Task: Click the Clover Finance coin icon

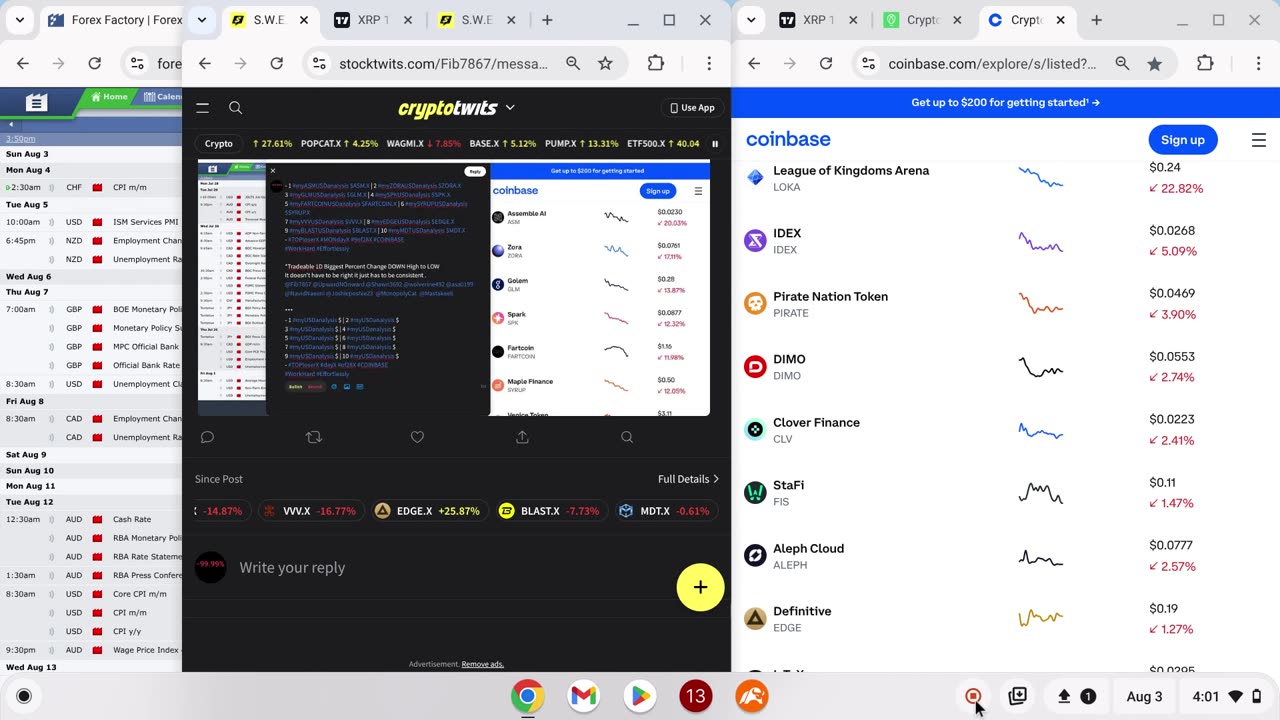Action: (x=755, y=430)
